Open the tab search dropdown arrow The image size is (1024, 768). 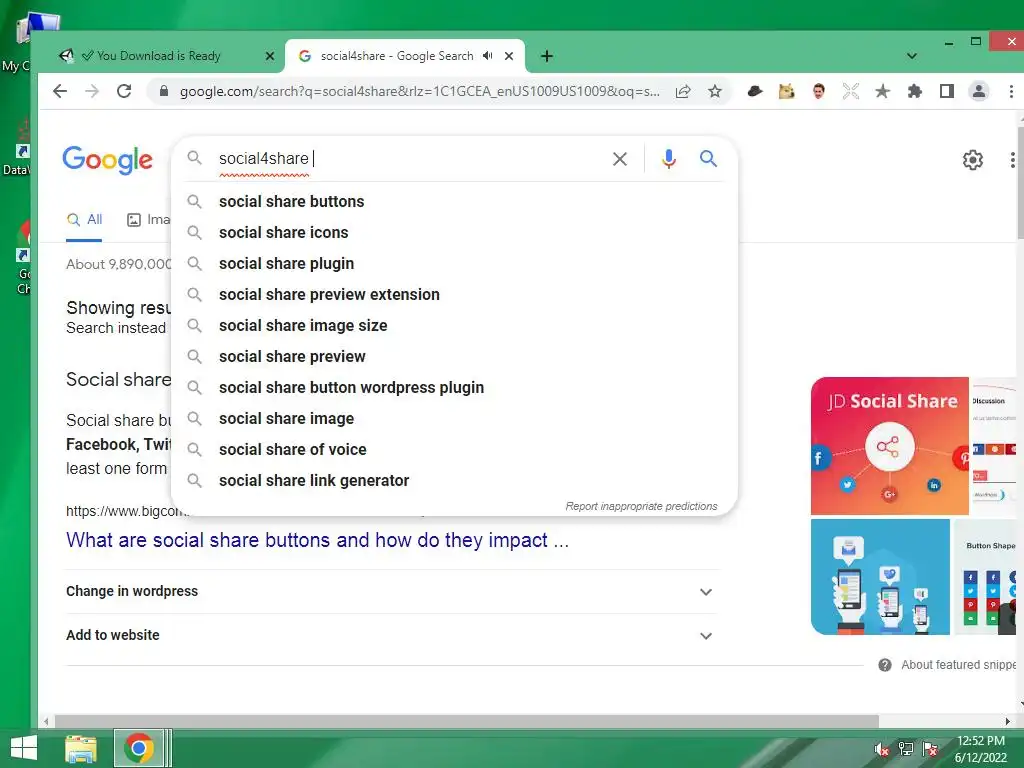[912, 56]
